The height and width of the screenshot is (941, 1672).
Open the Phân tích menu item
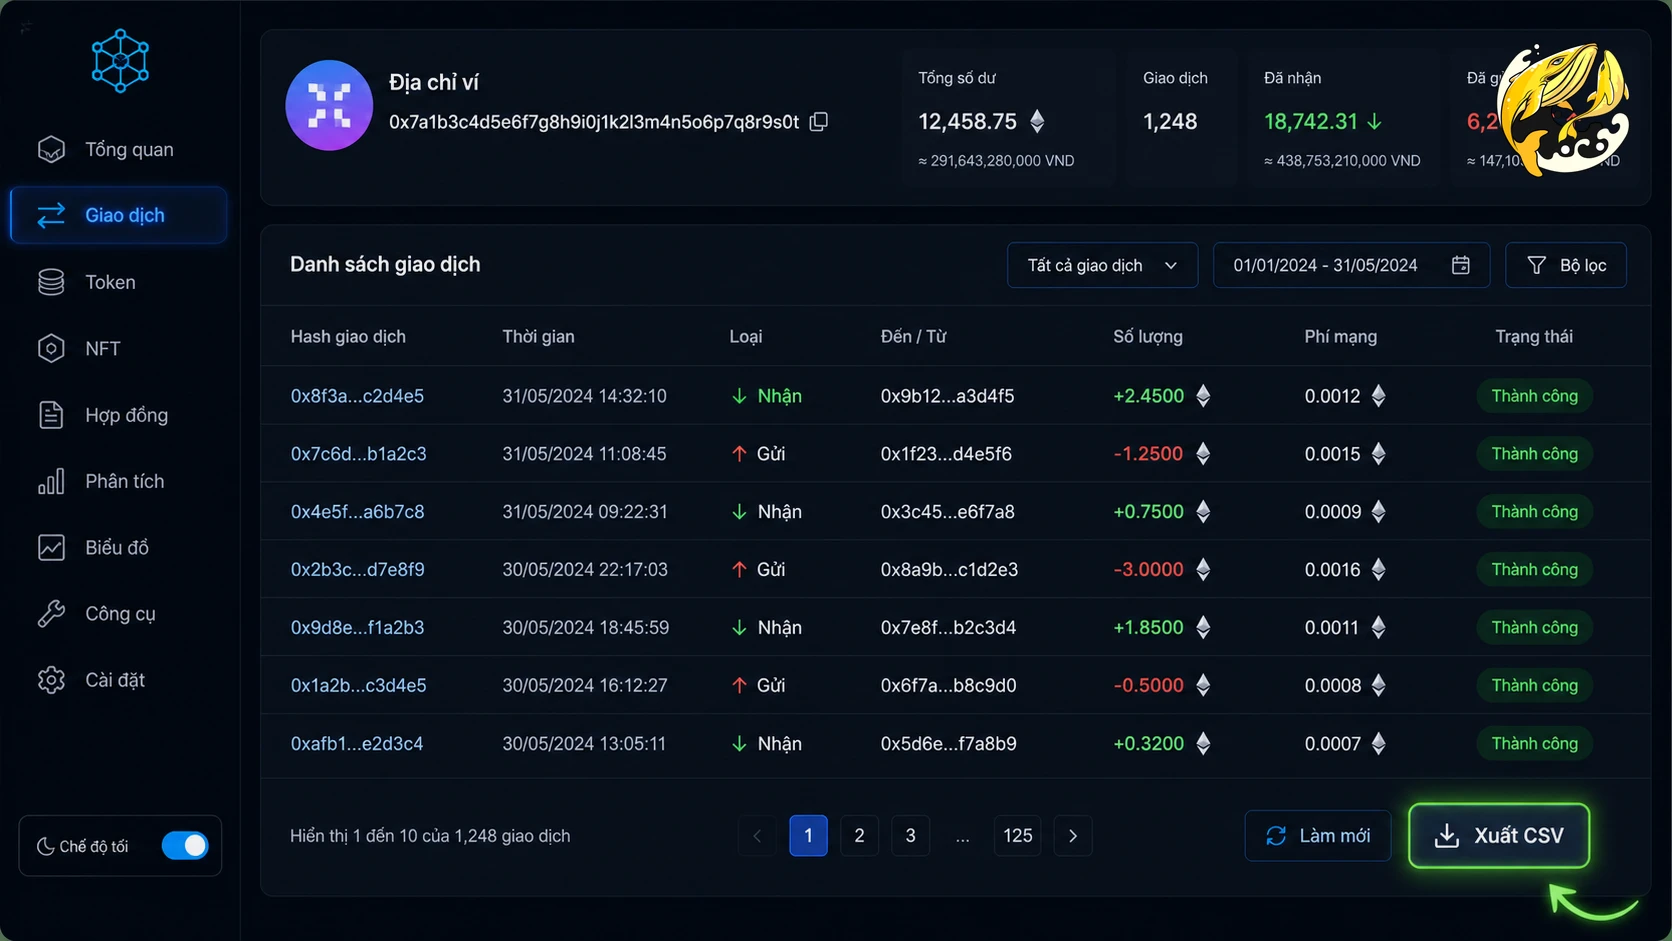[x=119, y=481]
